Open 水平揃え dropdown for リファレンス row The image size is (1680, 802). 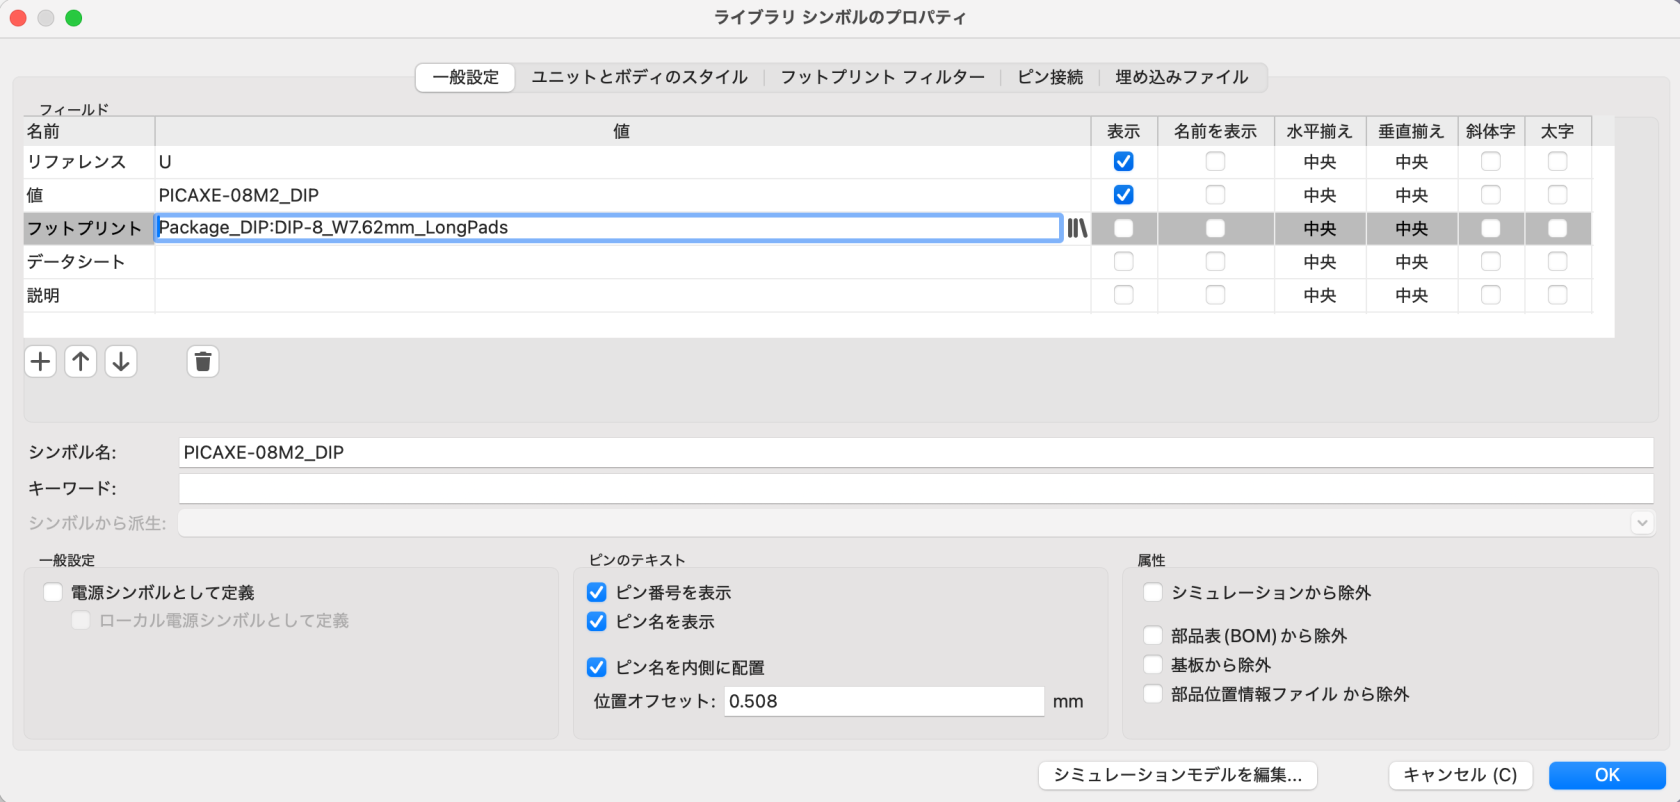1320,162
